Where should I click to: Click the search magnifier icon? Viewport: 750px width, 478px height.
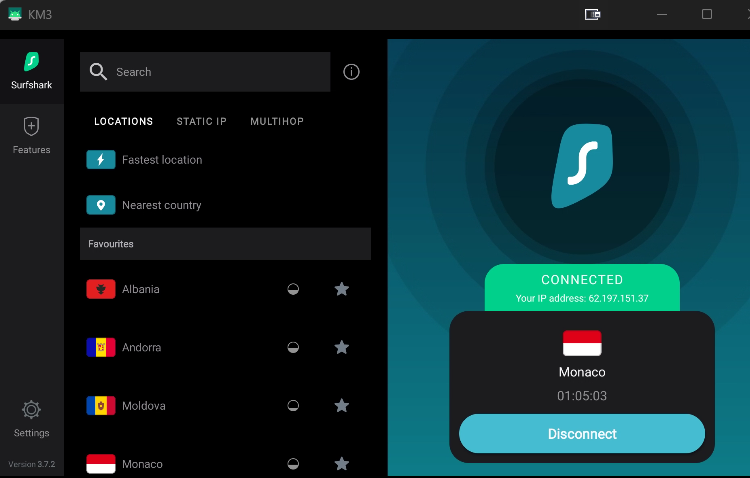point(98,72)
